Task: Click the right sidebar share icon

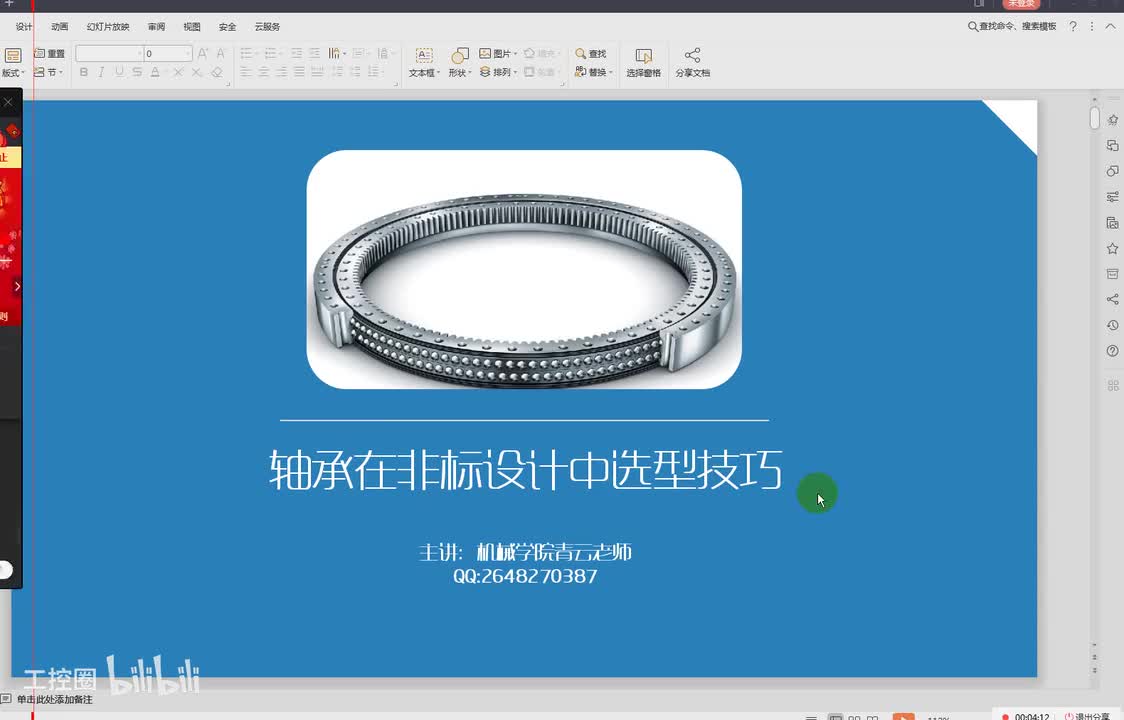Action: pyautogui.click(x=1113, y=299)
